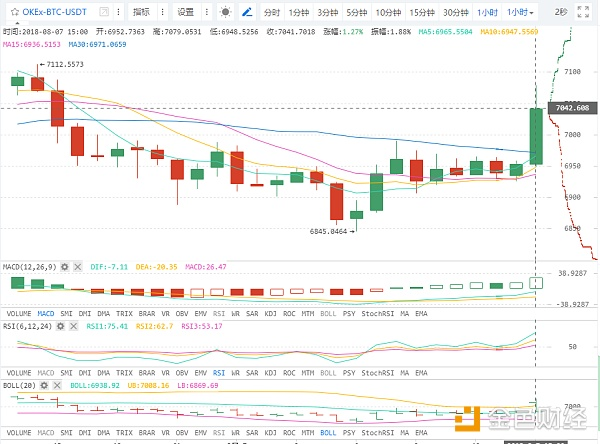Select OBV in the row below the RSI chart

[182, 373]
